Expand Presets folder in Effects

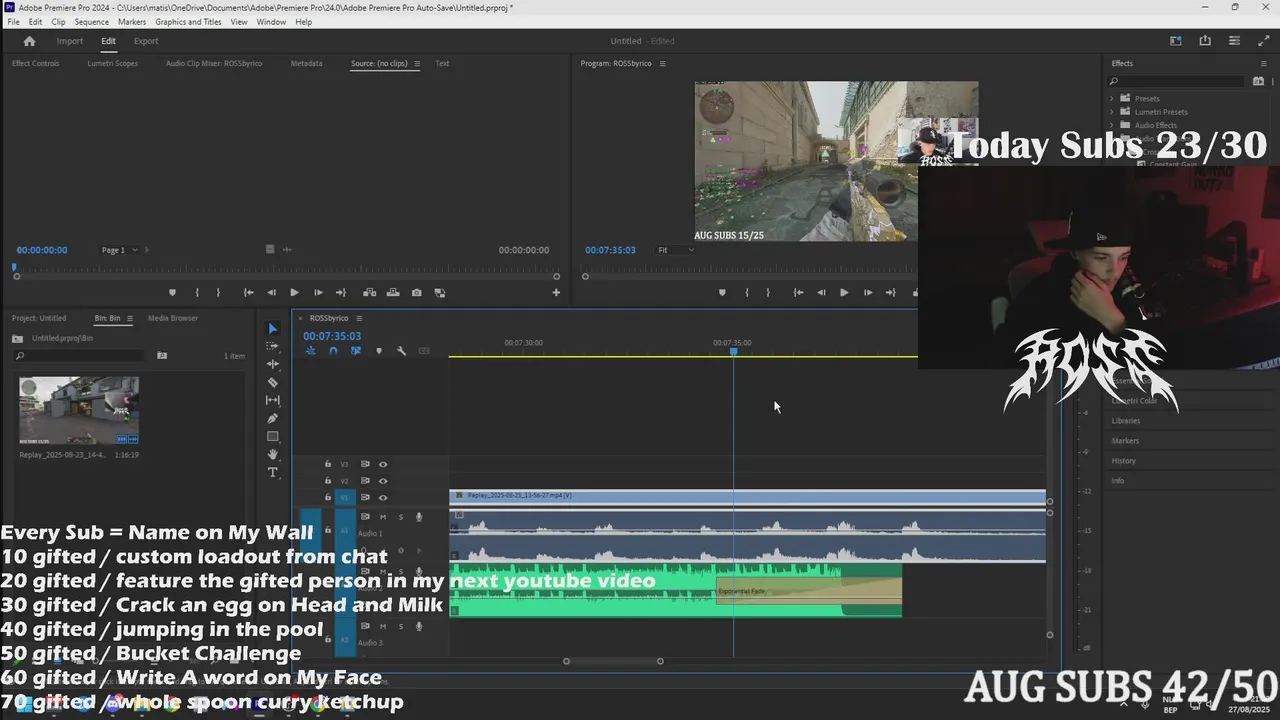pyautogui.click(x=1112, y=98)
